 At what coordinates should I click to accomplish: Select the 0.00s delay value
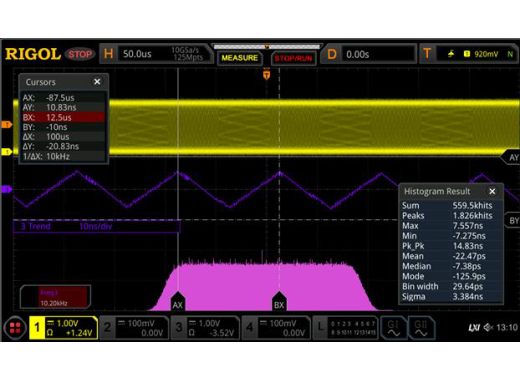tap(357, 54)
